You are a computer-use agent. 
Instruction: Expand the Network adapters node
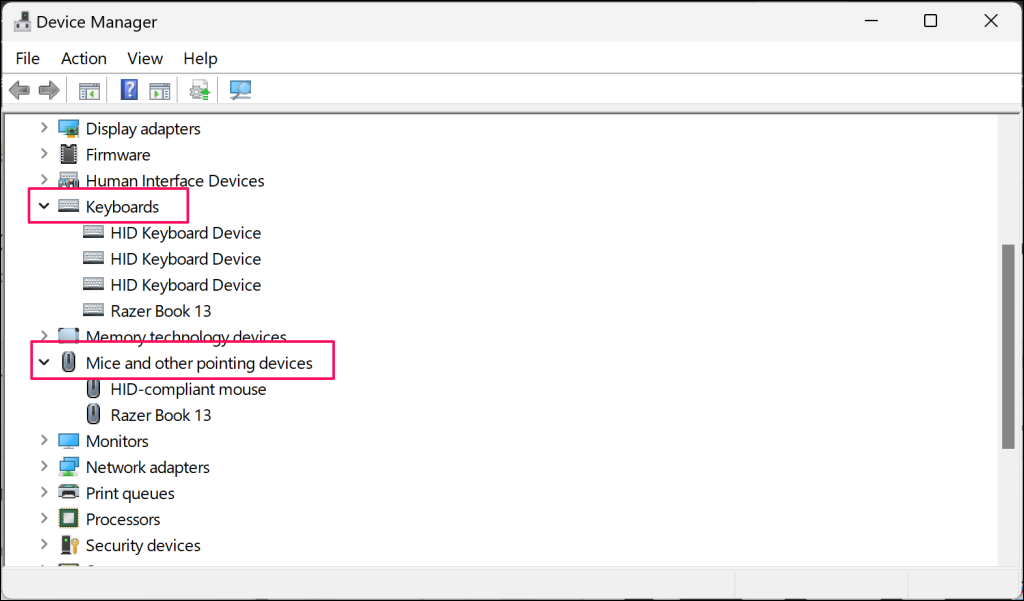pyautogui.click(x=44, y=467)
